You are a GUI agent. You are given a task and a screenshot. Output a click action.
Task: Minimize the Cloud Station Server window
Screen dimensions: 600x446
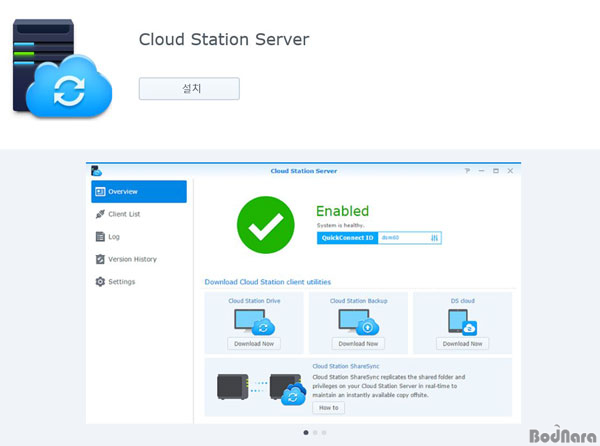coord(481,171)
